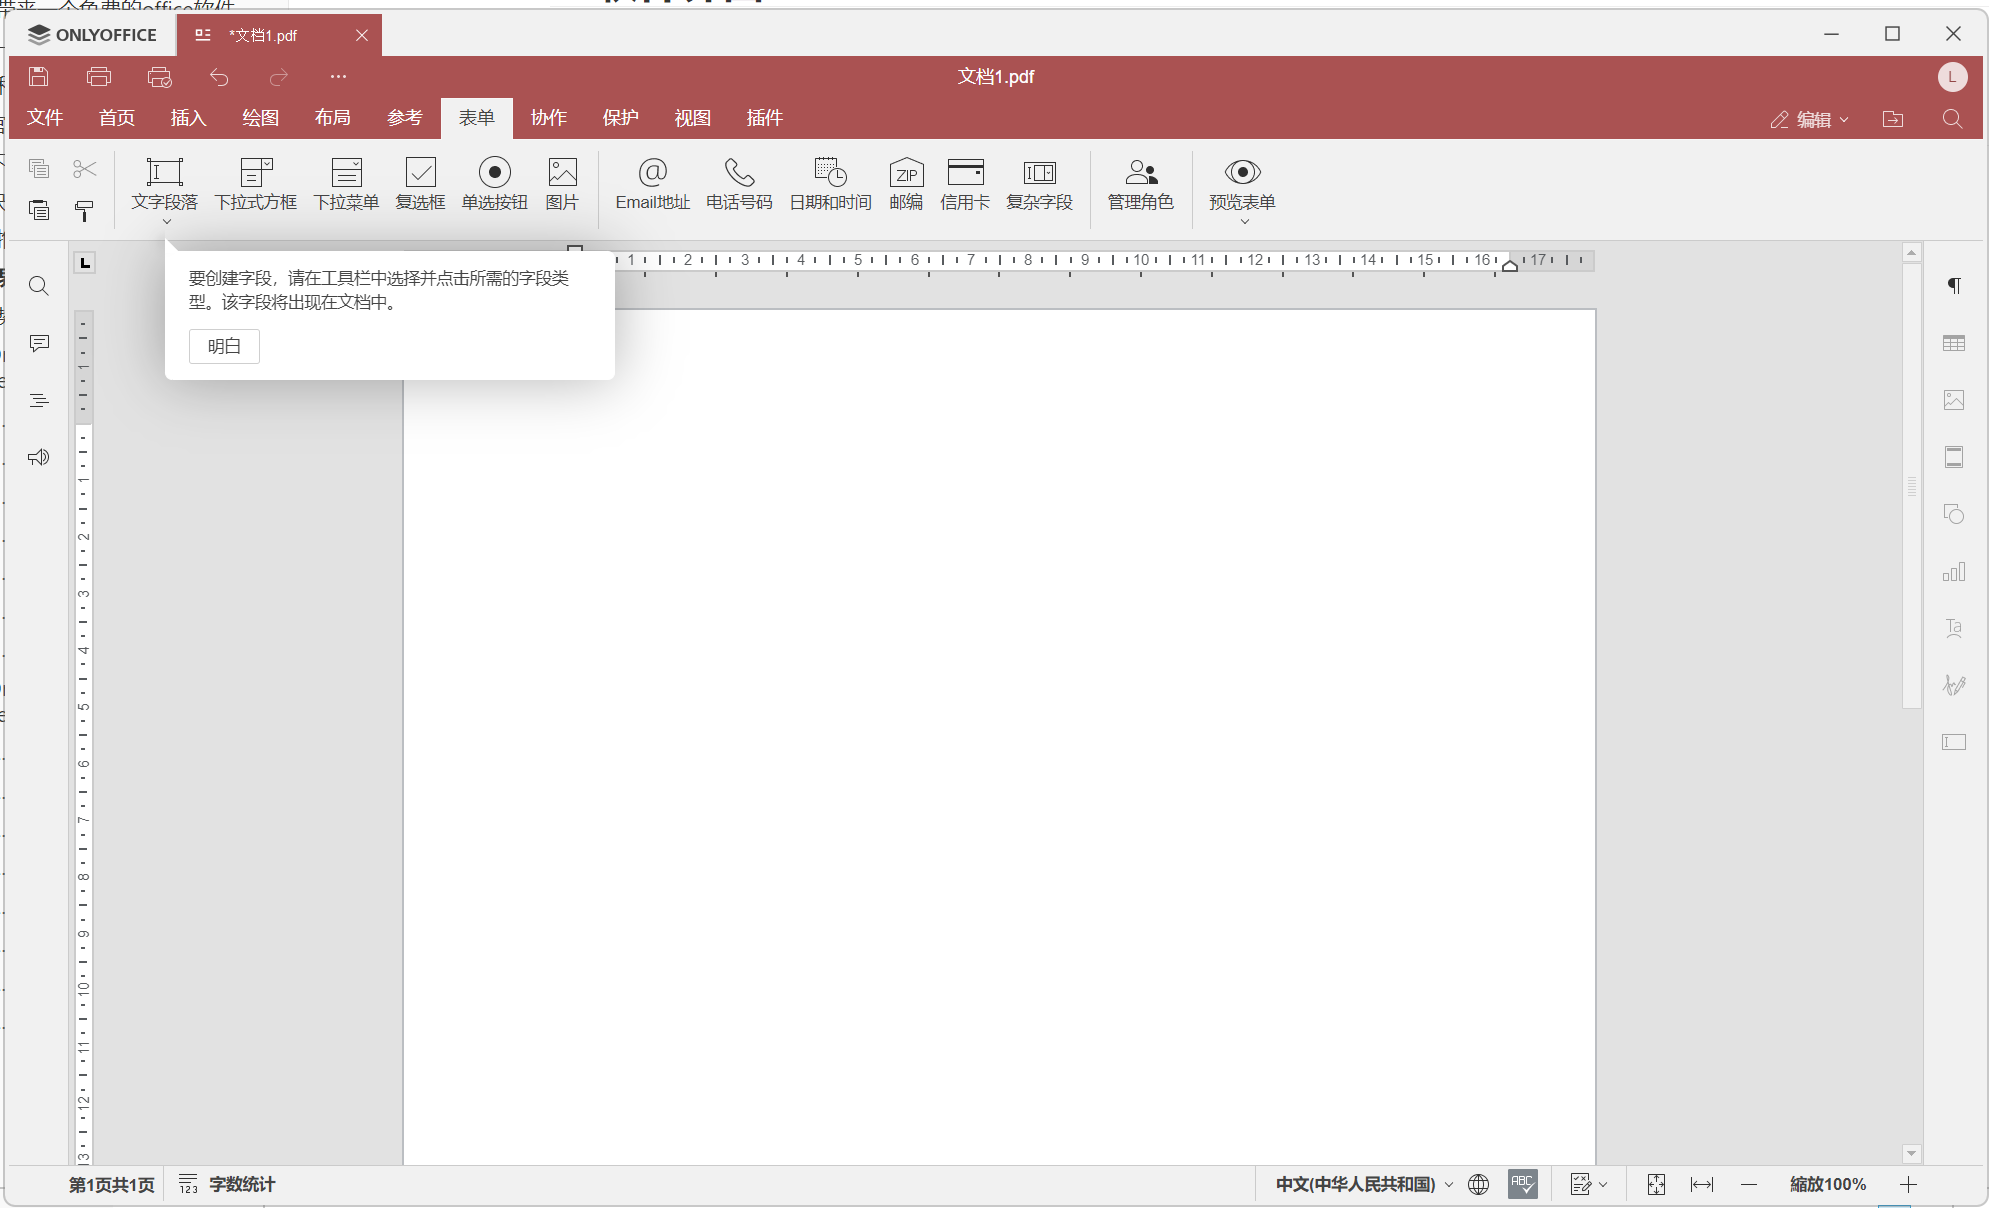This screenshot has height=1208, width=1989.
Task: Switch to the 协作 tab
Action: (548, 117)
